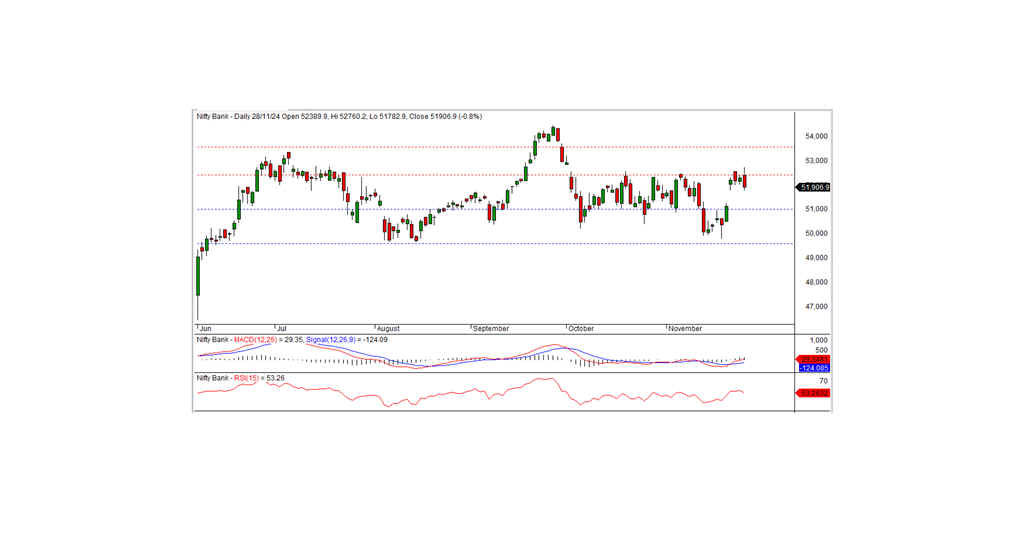1017x542 pixels.
Task: Click the 51,000 price axis label
Action: point(816,209)
